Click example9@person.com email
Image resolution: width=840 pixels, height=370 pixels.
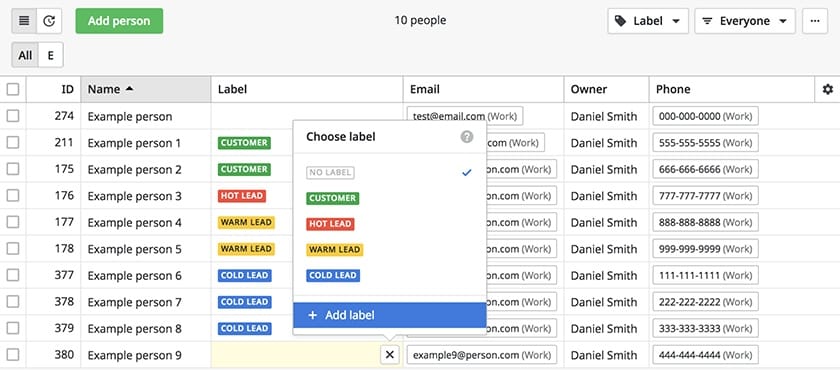click(482, 355)
